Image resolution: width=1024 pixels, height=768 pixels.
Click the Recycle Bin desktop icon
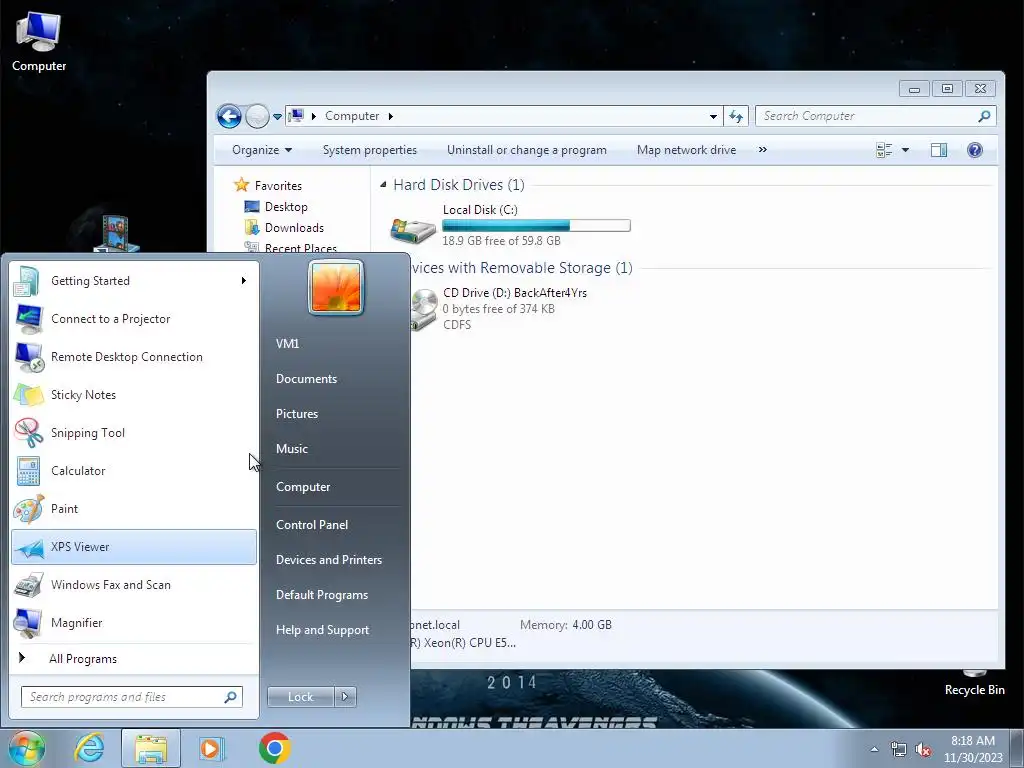(974, 684)
